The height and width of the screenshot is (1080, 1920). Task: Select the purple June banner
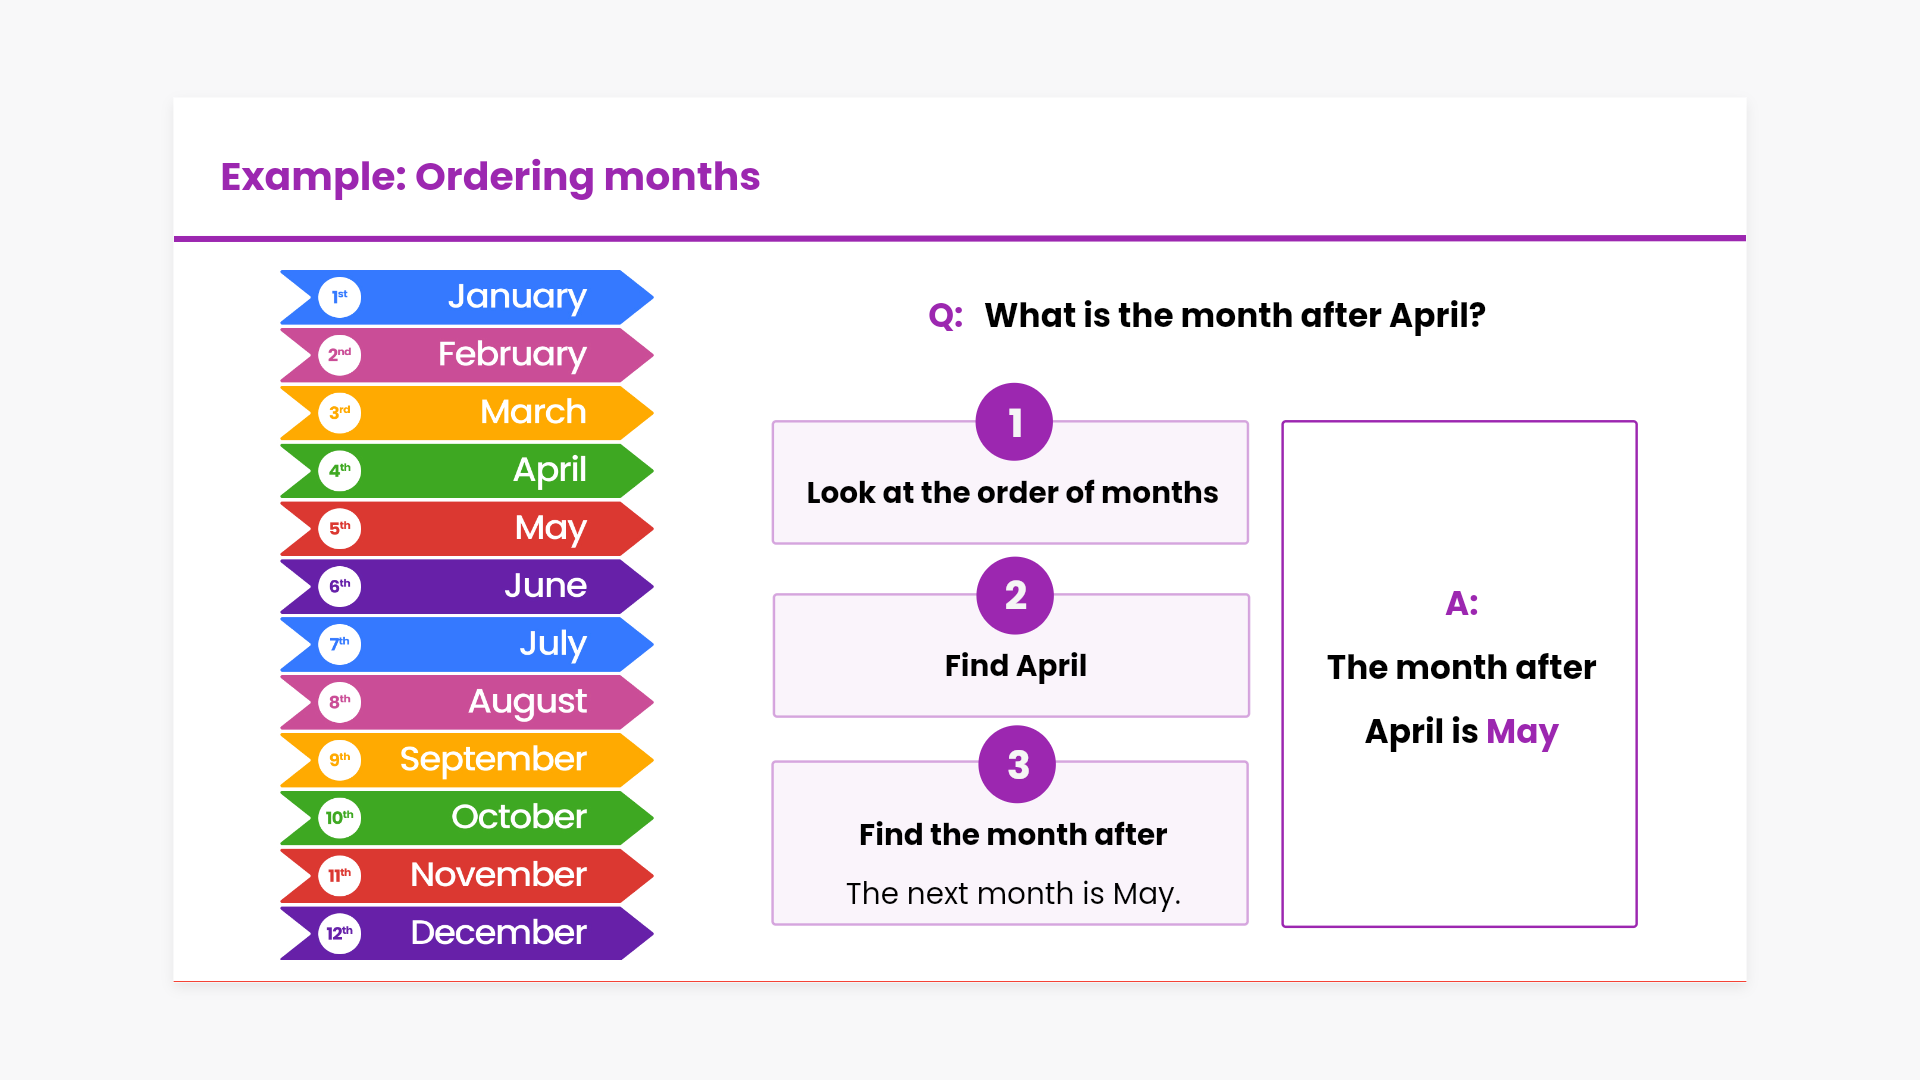tap(468, 586)
